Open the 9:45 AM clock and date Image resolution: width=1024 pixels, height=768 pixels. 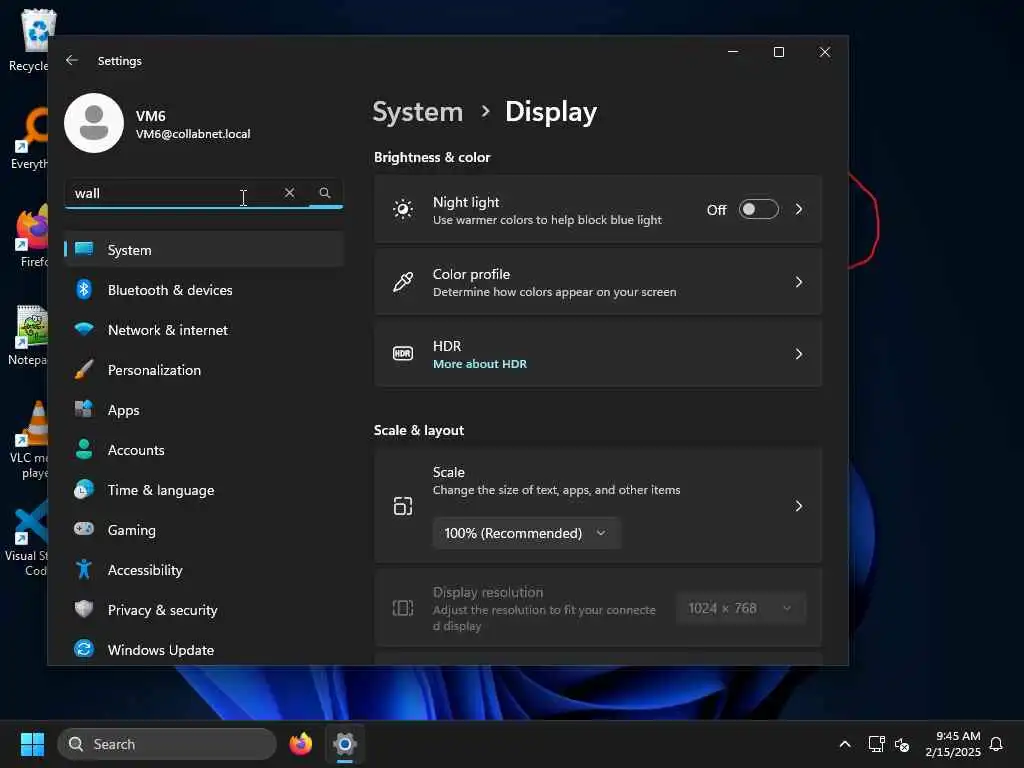click(953, 744)
